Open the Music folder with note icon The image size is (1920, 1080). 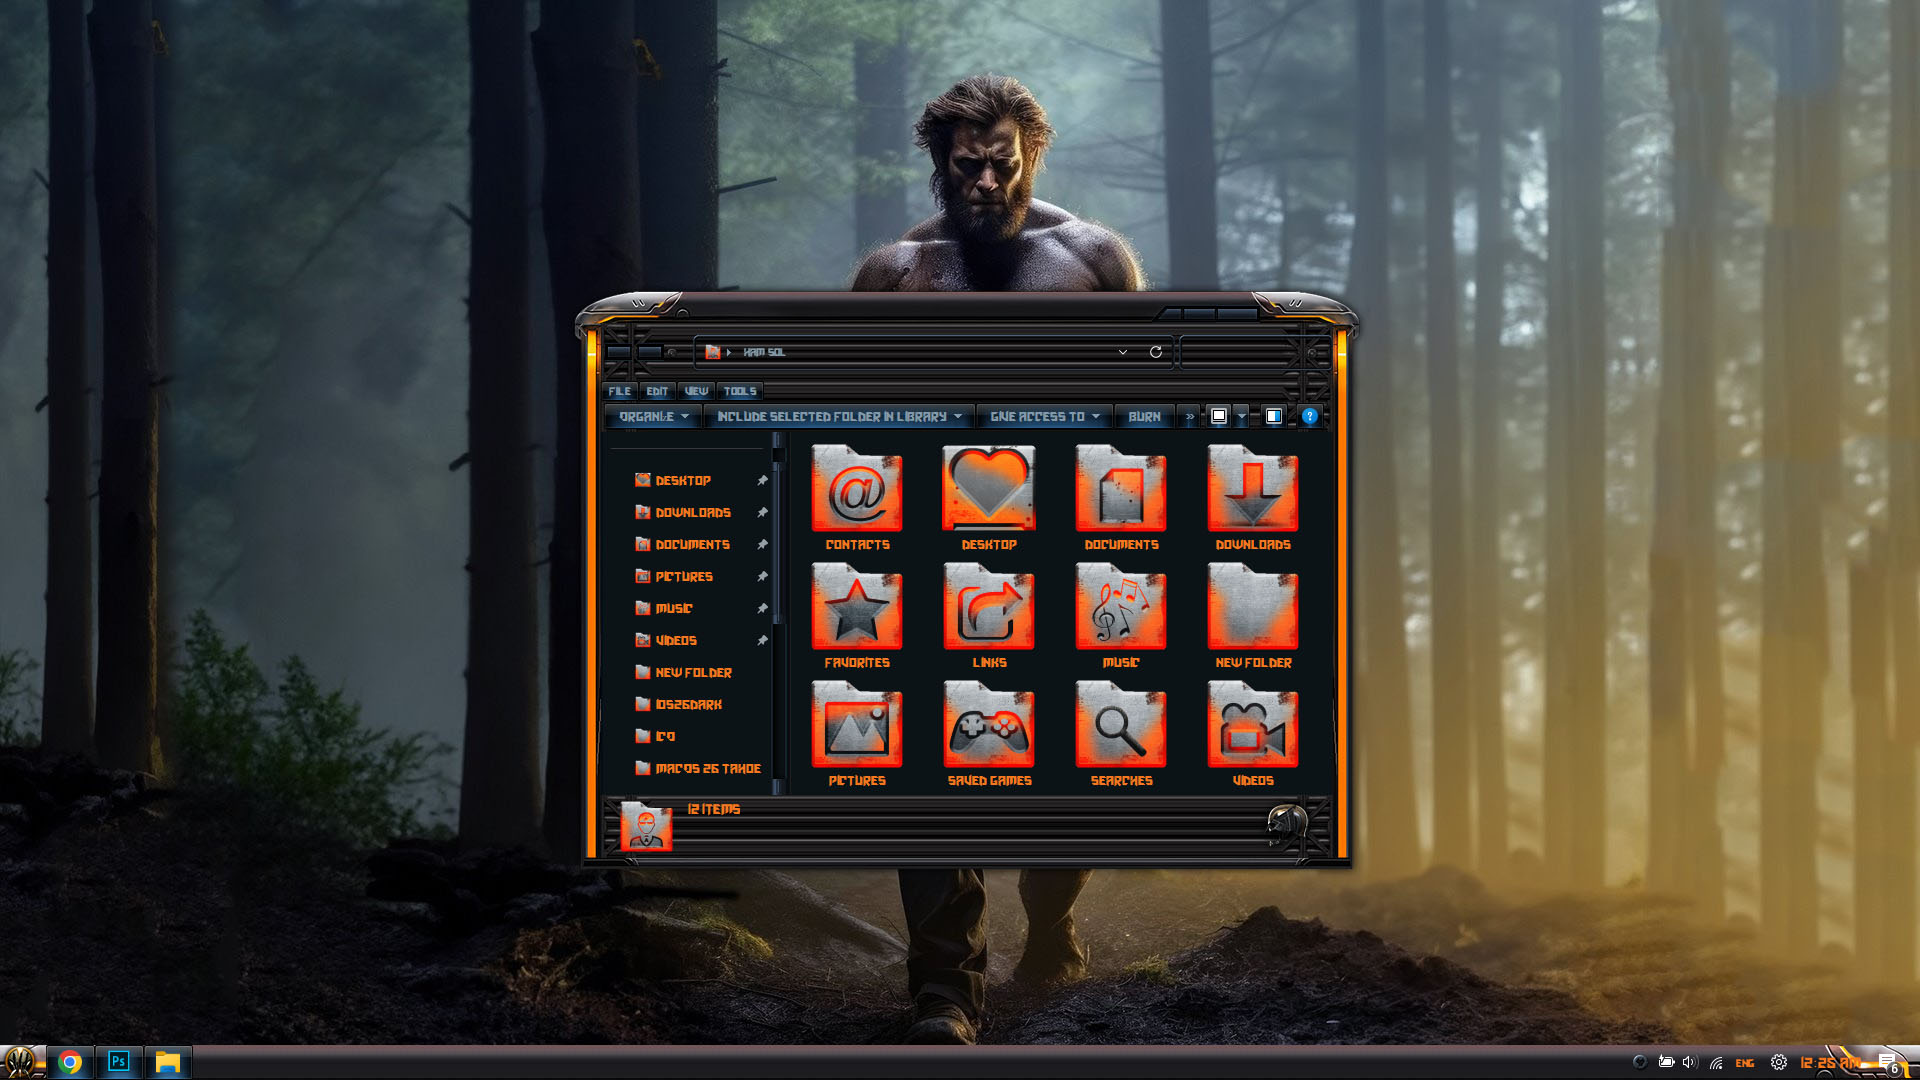pyautogui.click(x=1120, y=607)
